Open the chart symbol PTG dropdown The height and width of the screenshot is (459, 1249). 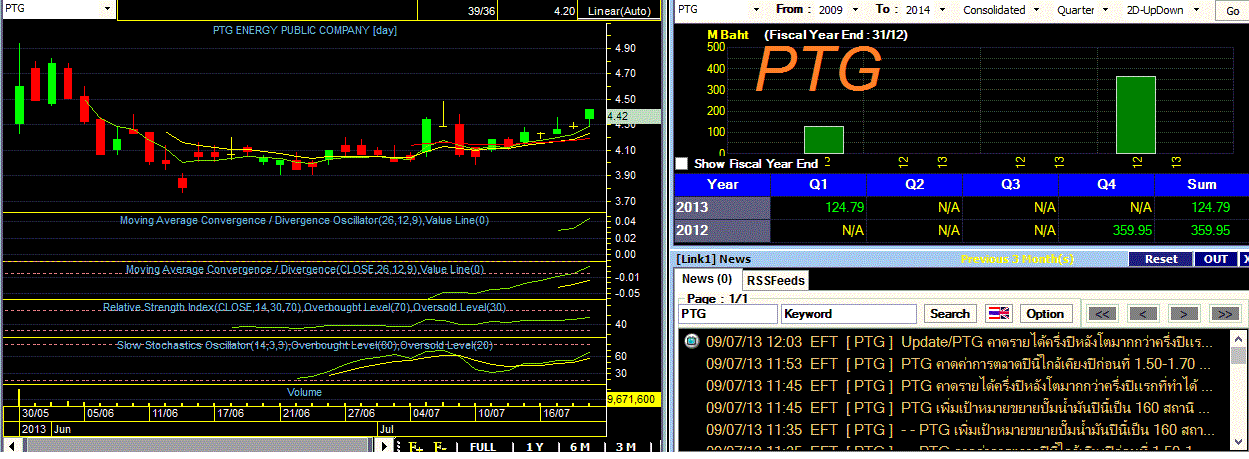pyautogui.click(x=108, y=8)
